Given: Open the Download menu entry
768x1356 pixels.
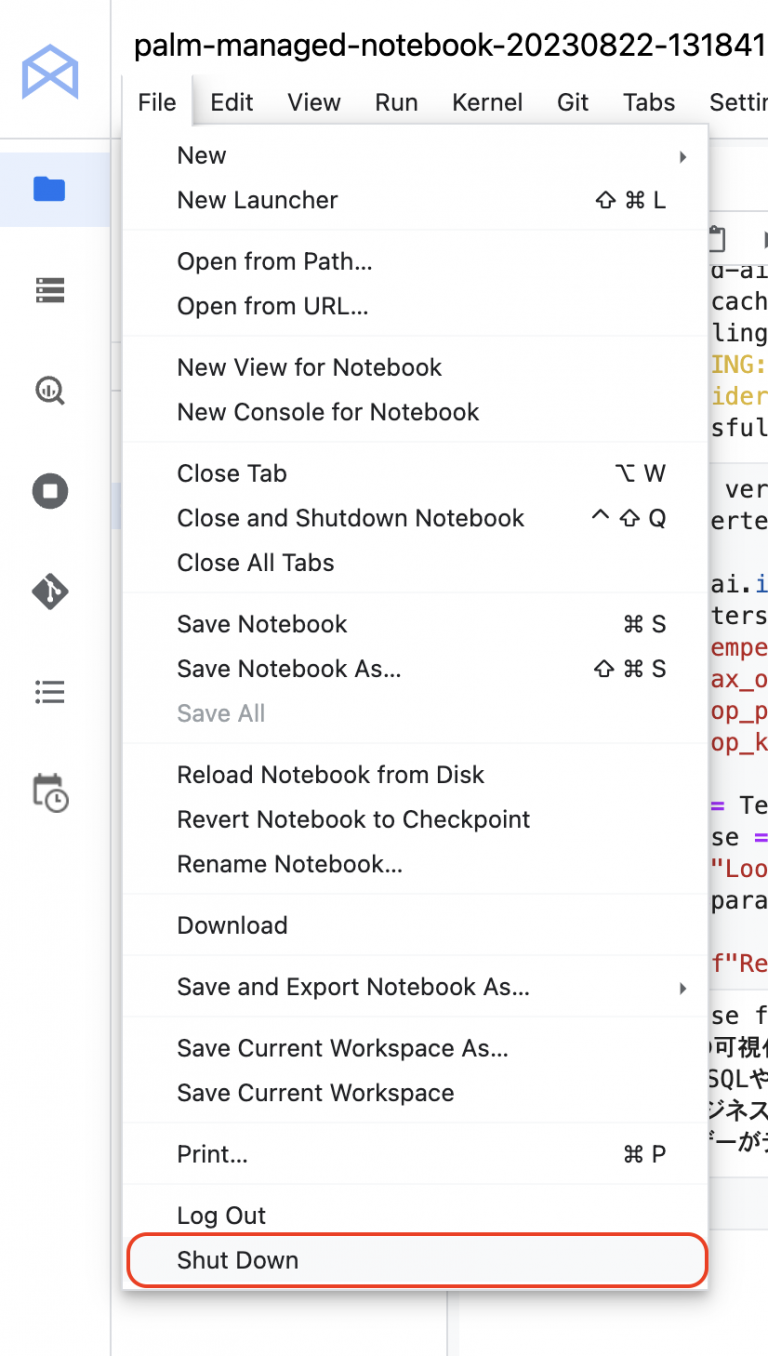Looking at the screenshot, I should (x=232, y=925).
